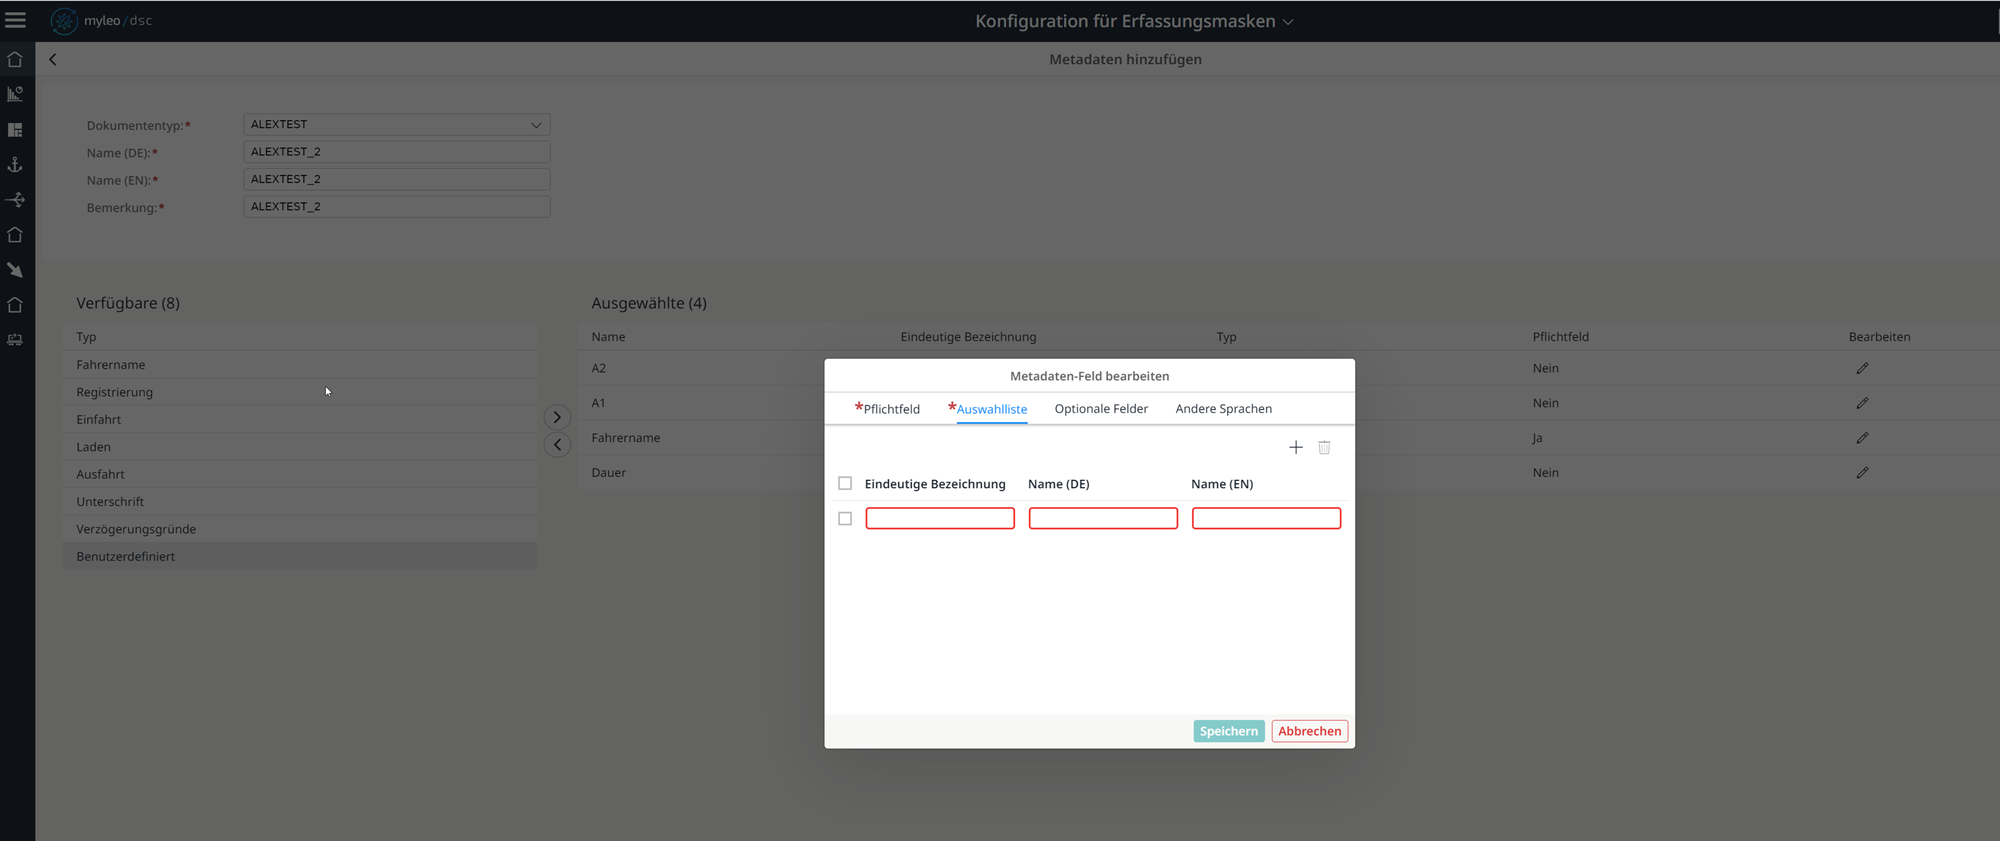Select the Auswahlliste tab
The image size is (2000, 841).
tap(988, 408)
